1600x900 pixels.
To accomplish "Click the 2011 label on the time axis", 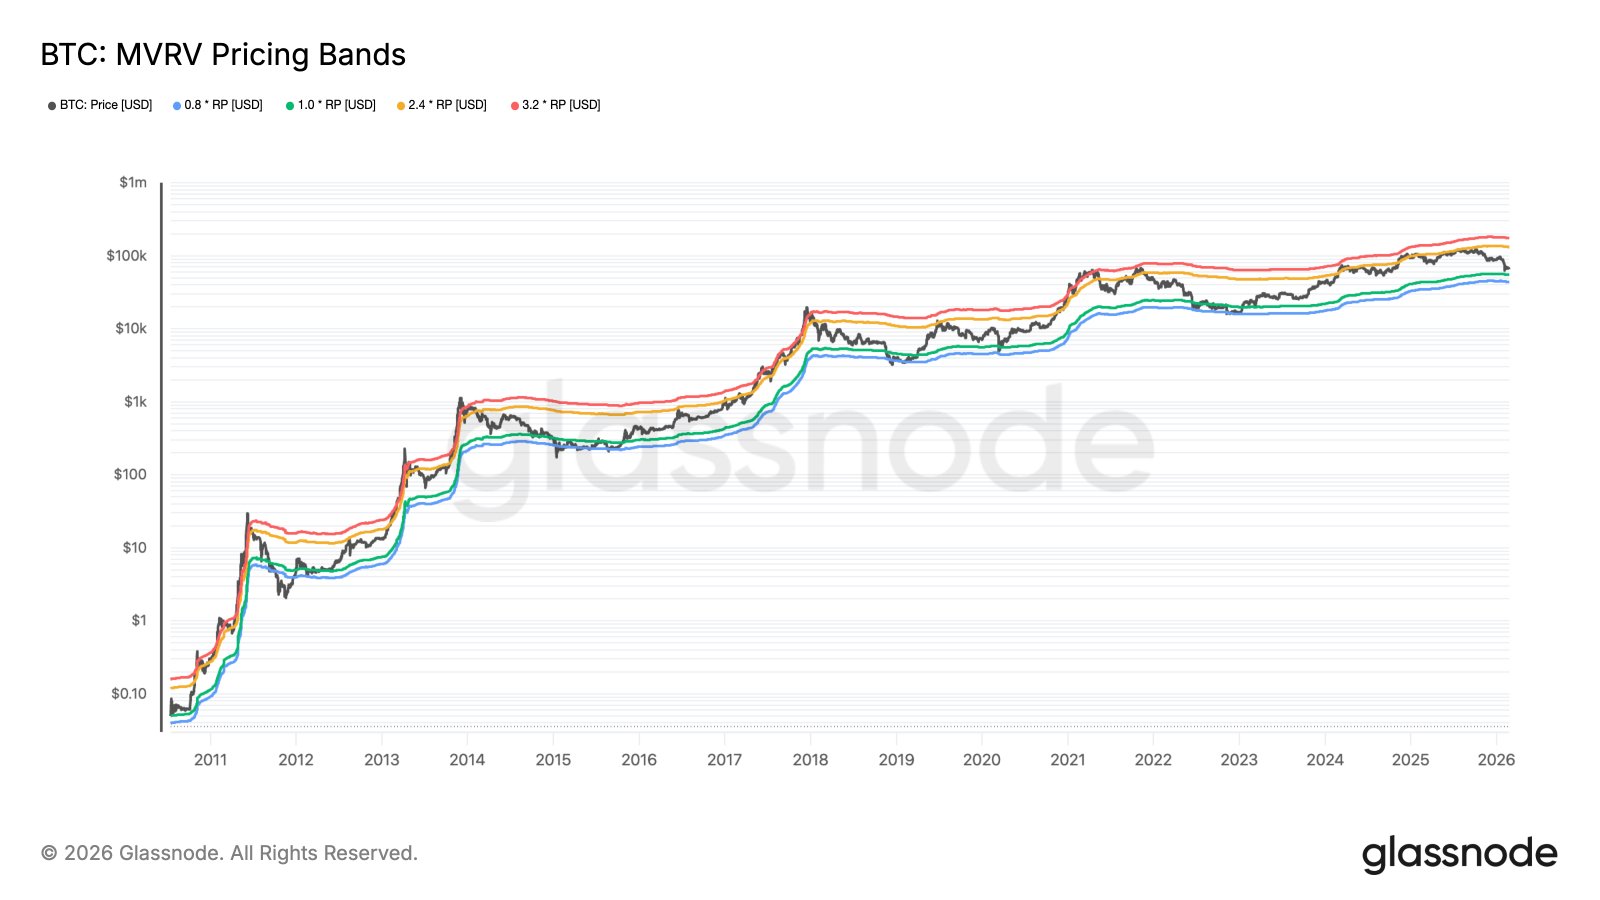I will (210, 760).
